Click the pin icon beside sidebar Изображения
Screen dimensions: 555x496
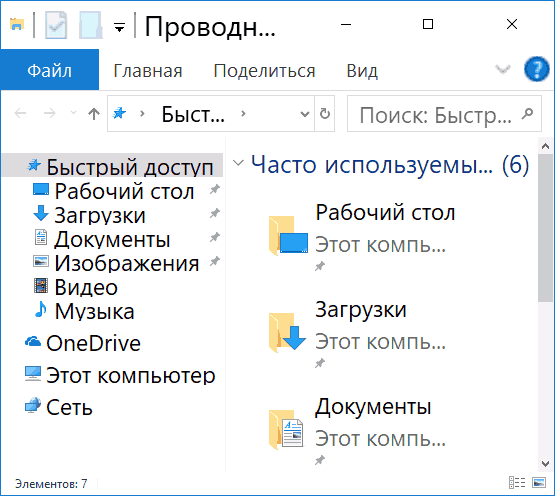pyautogui.click(x=214, y=261)
